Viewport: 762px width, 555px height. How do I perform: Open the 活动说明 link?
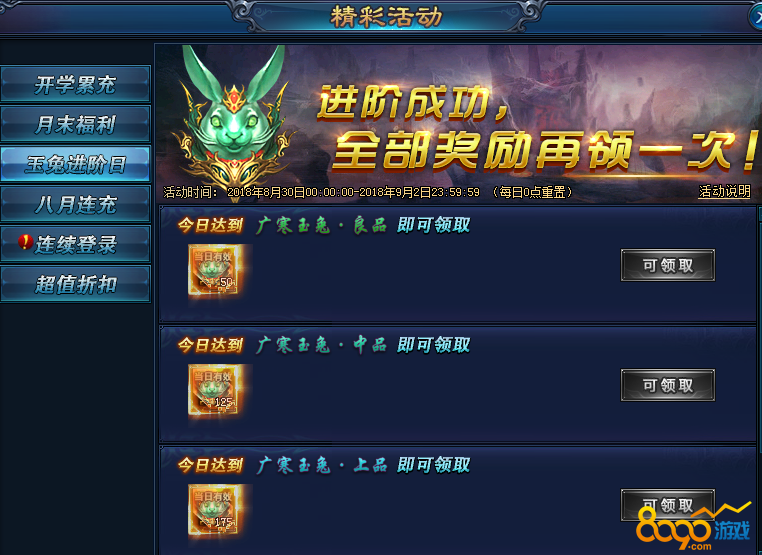click(x=725, y=191)
